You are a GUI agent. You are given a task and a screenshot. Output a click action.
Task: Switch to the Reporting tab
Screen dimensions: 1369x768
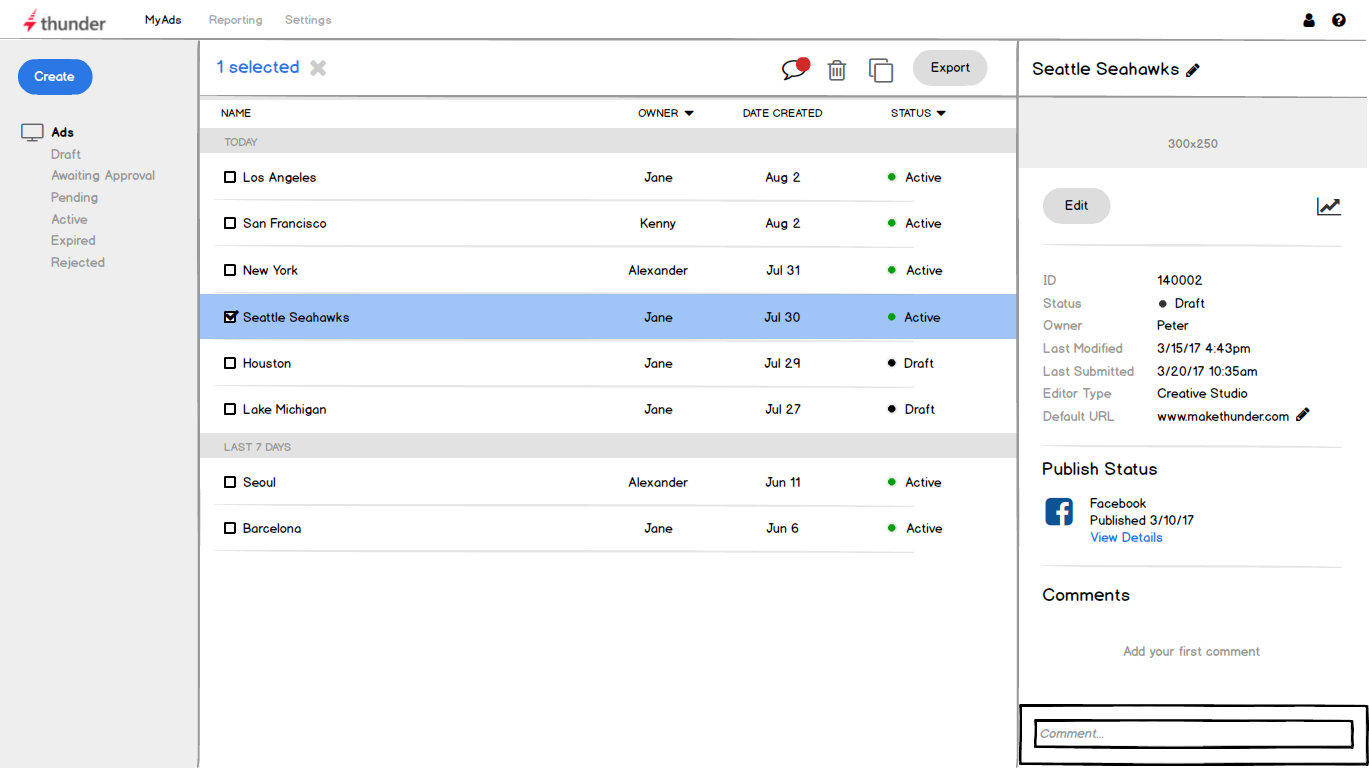point(236,20)
